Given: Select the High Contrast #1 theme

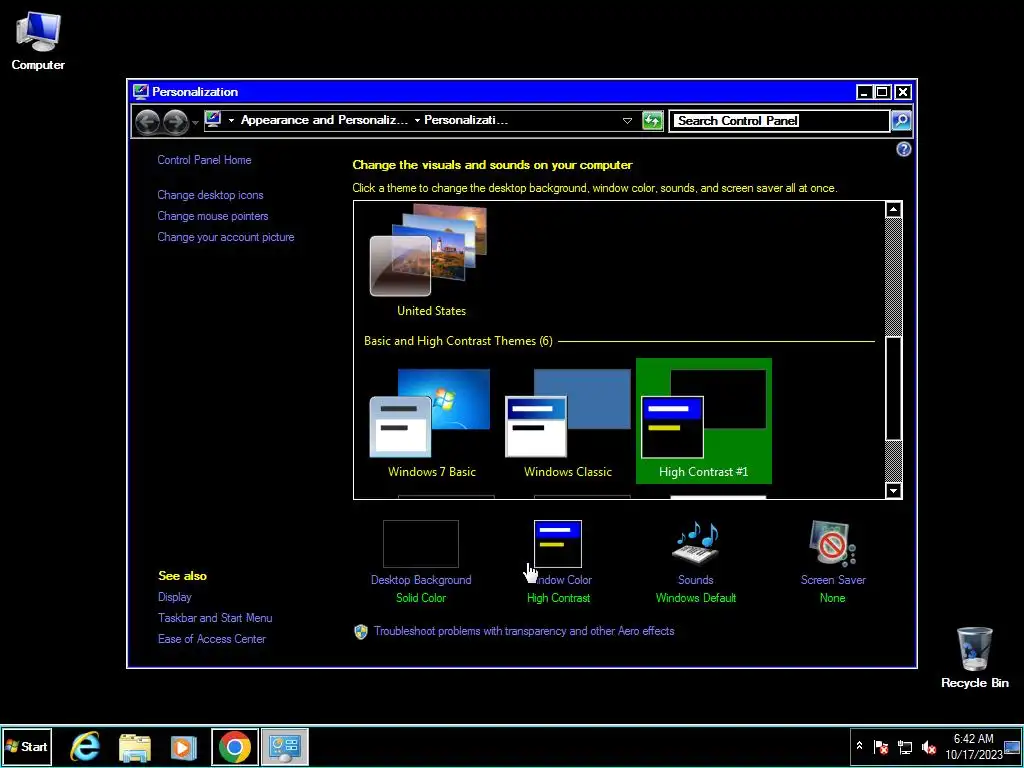Looking at the screenshot, I should [703, 421].
